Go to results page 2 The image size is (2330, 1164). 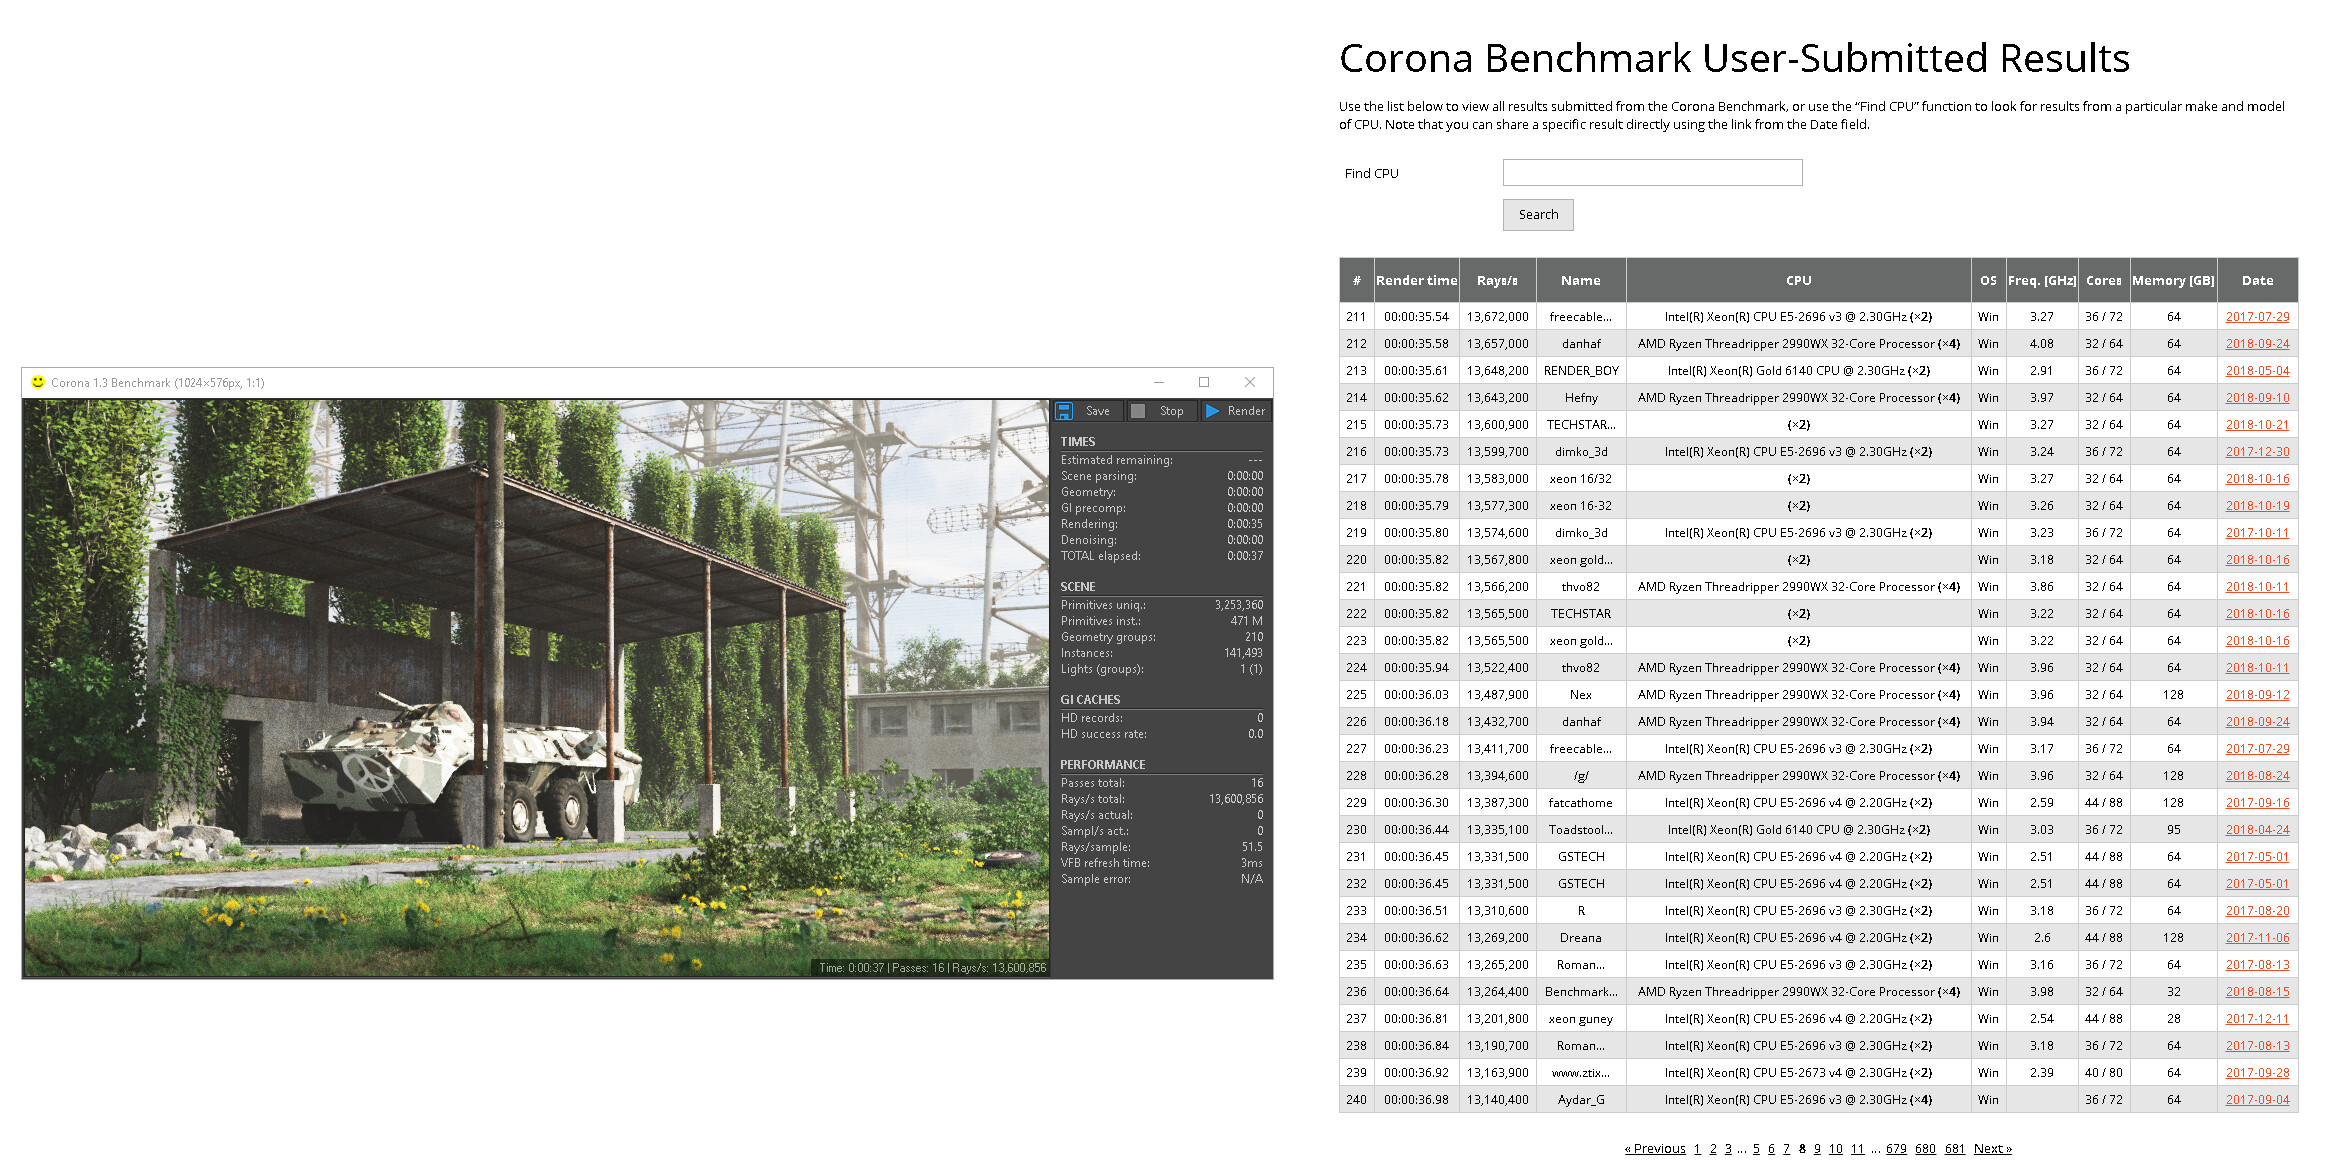[x=1713, y=1148]
